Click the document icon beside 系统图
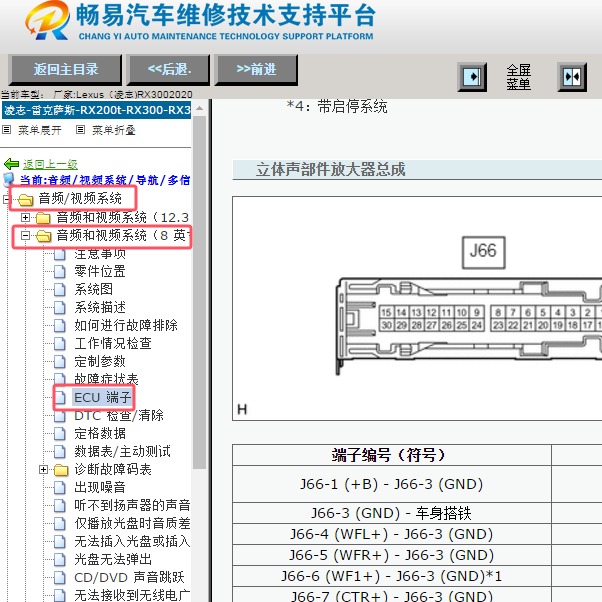 [60, 289]
